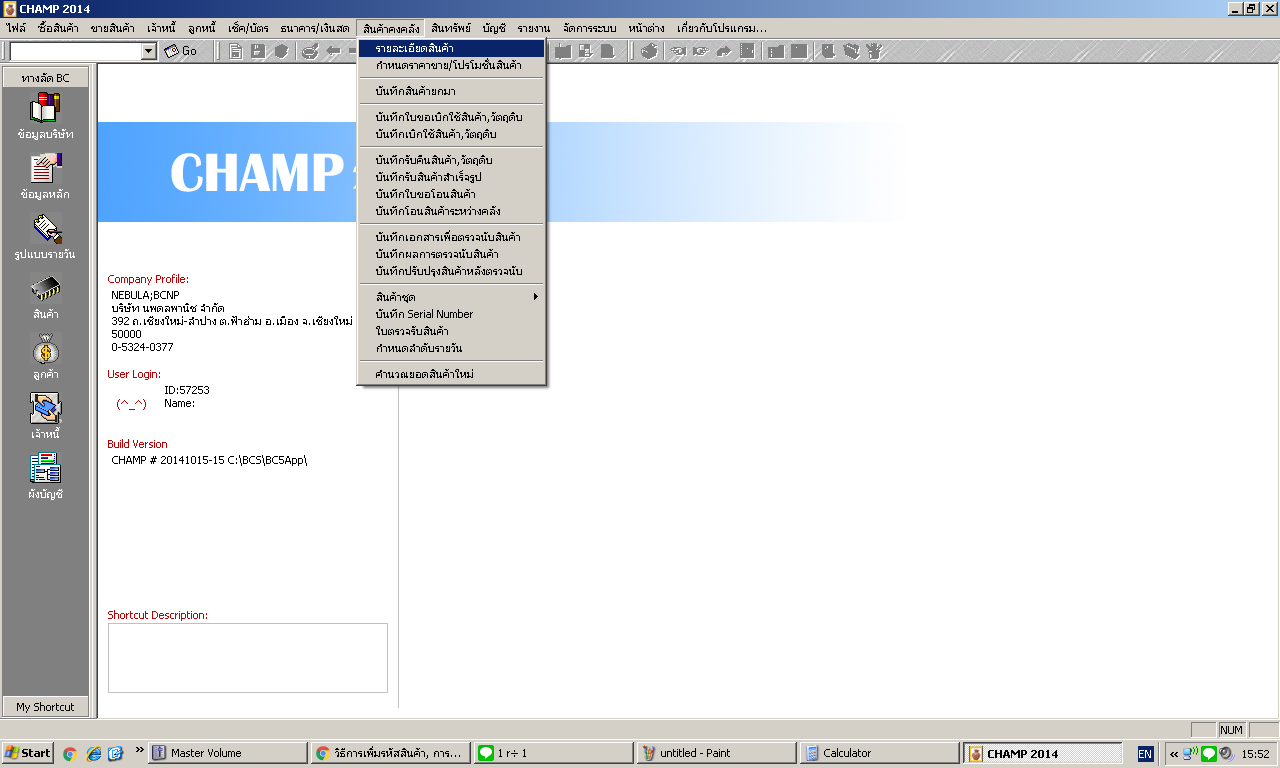Click the new document toolbar icon beside Go
Image resolution: width=1280 pixels, height=768 pixels.
coord(236,51)
